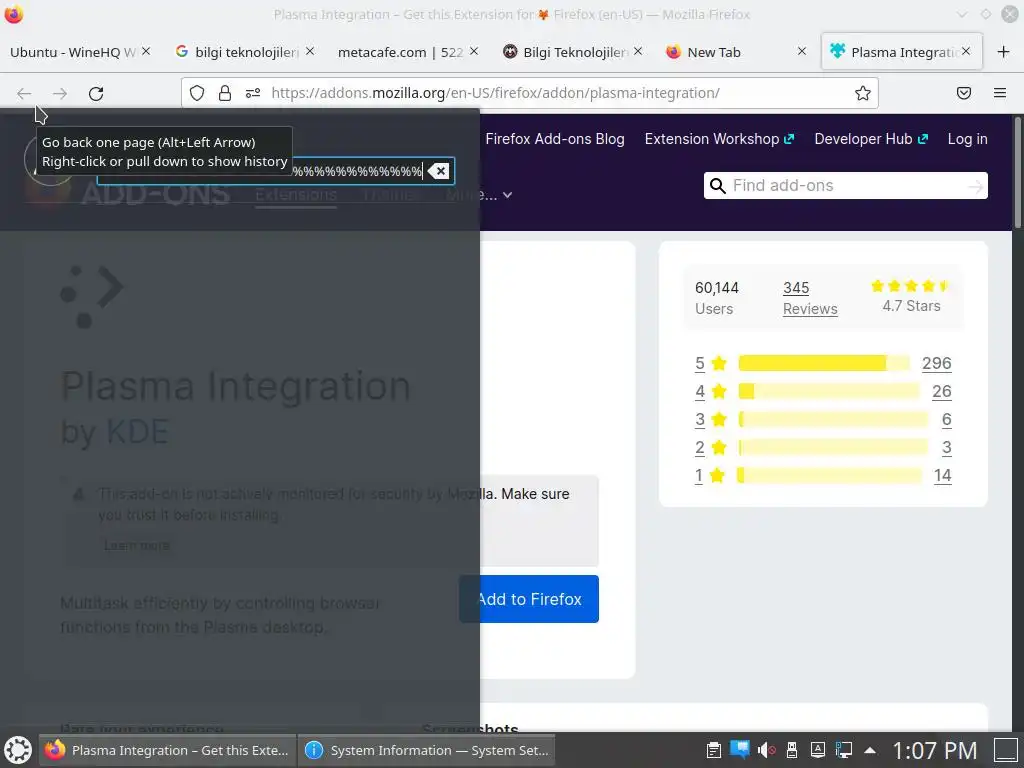
Task: Switch to System Information taskbar window
Action: (x=427, y=750)
